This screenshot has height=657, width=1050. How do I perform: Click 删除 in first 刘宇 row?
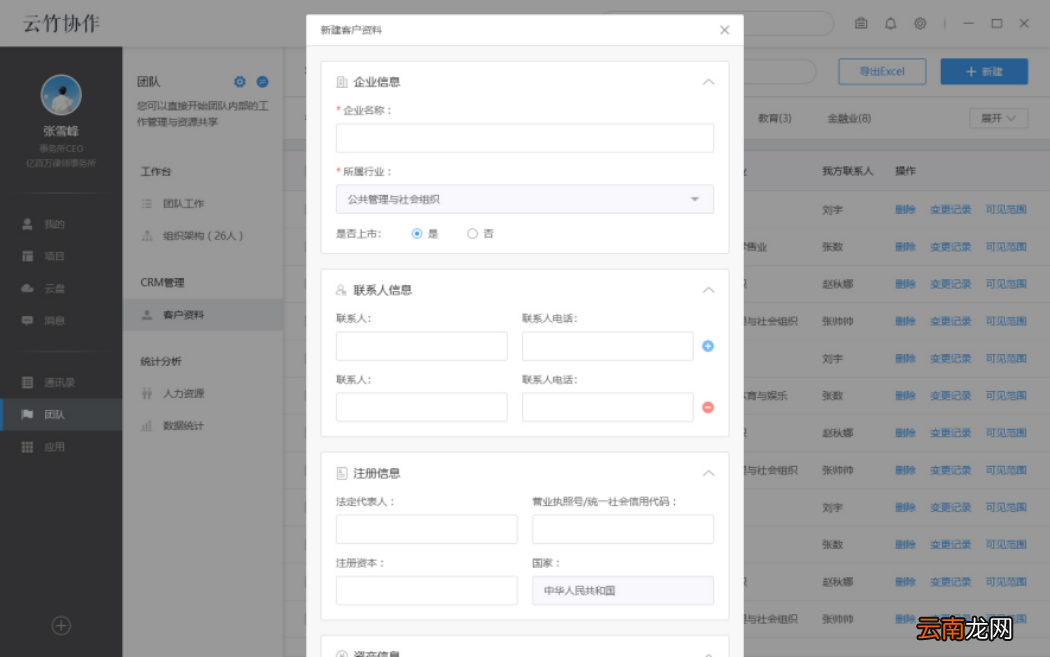pos(905,210)
